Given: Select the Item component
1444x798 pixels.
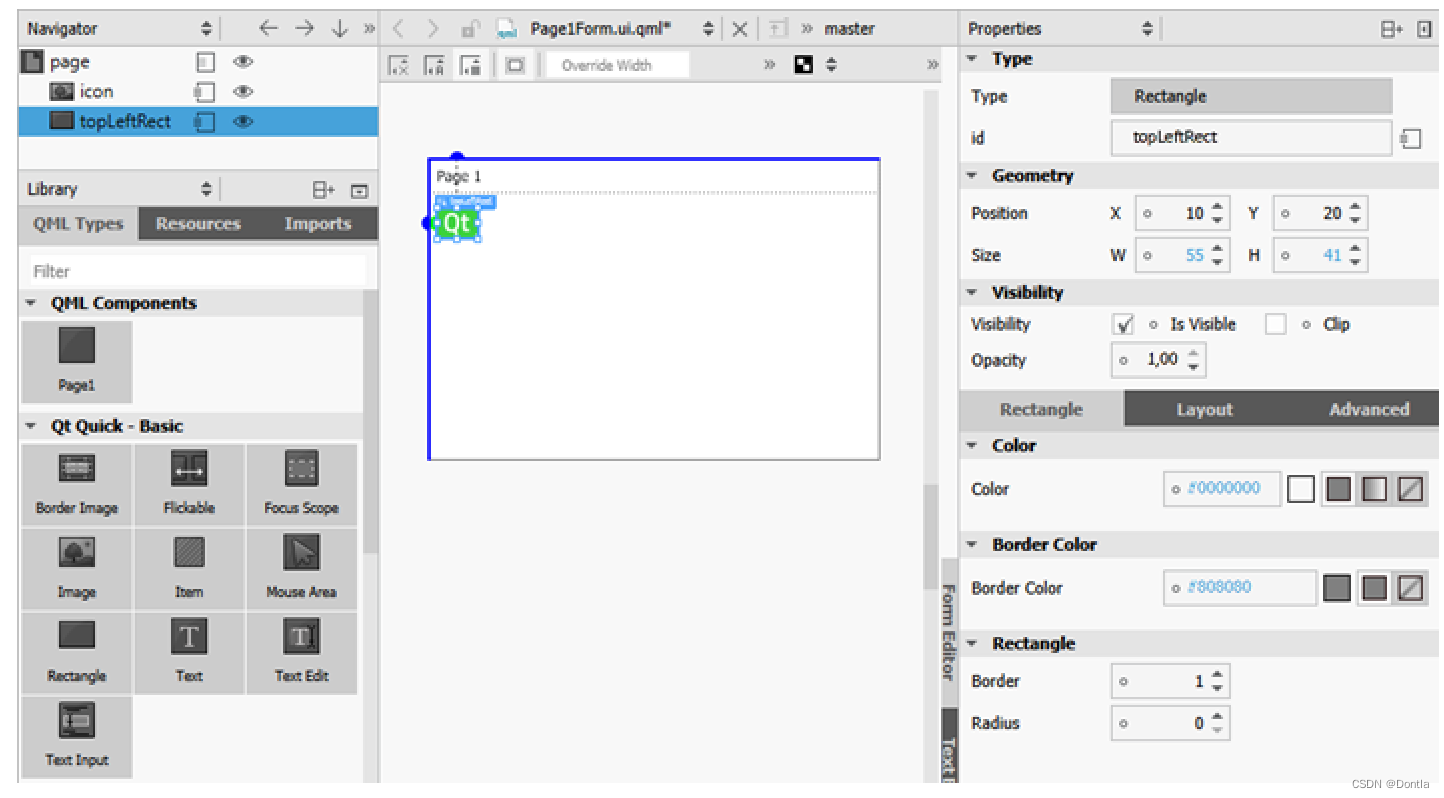Looking at the screenshot, I should pyautogui.click(x=189, y=568).
